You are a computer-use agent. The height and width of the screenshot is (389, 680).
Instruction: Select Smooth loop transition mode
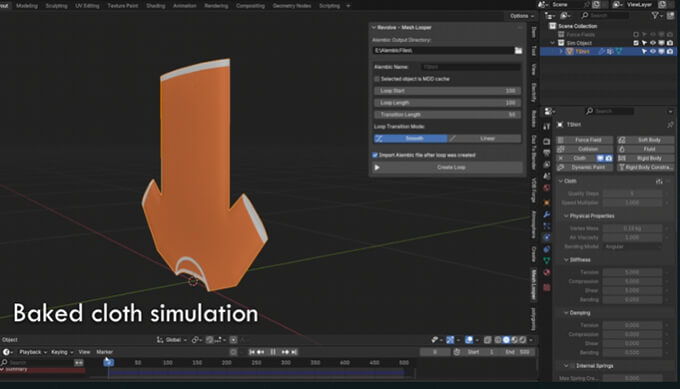[x=410, y=138]
